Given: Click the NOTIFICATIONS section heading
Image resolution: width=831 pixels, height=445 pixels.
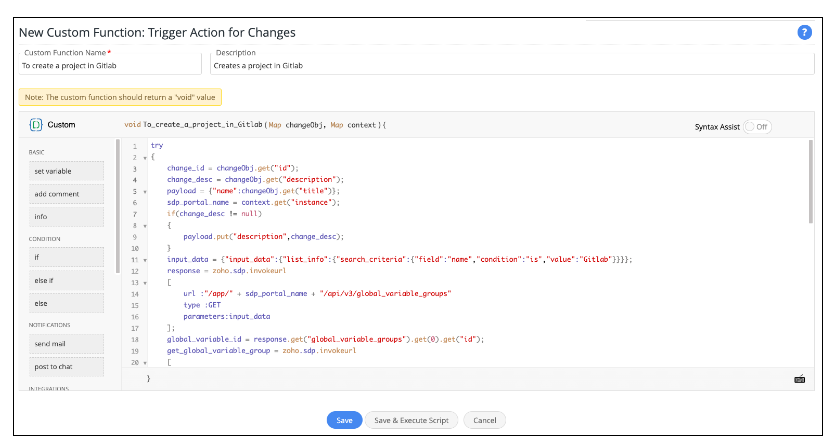Looking at the screenshot, I should tap(49, 325).
